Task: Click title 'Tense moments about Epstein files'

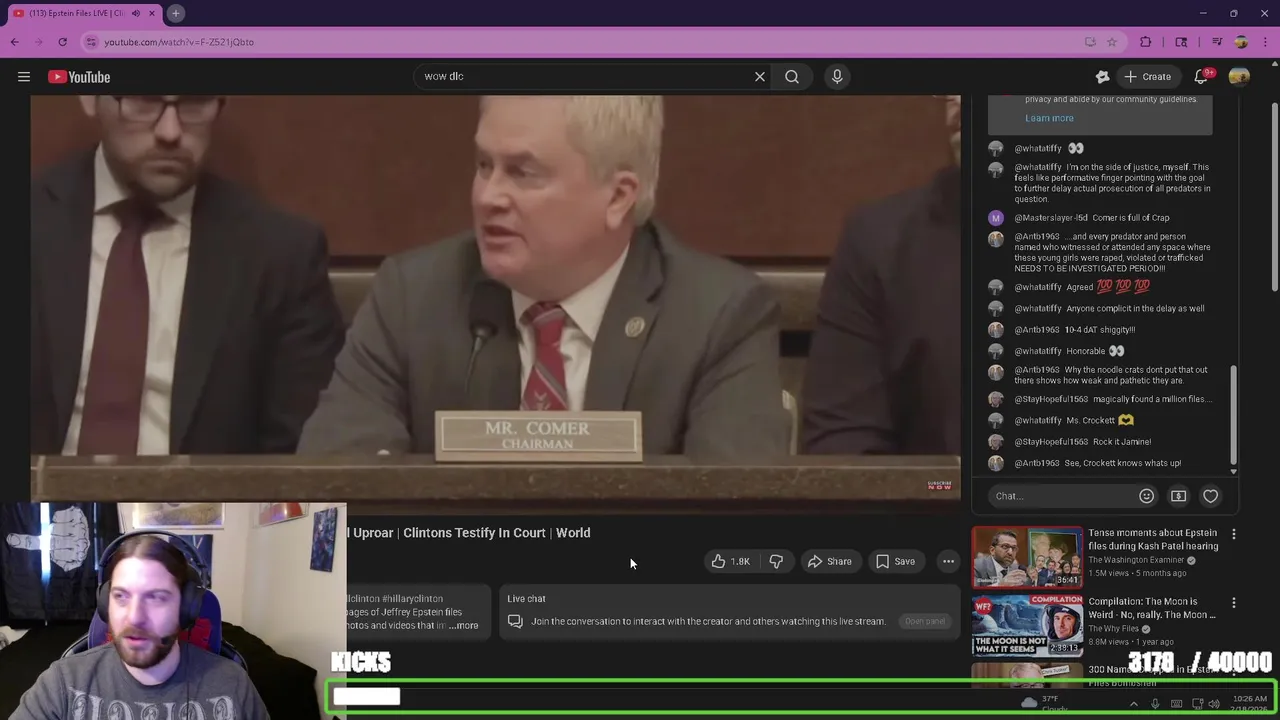Action: pyautogui.click(x=1152, y=540)
